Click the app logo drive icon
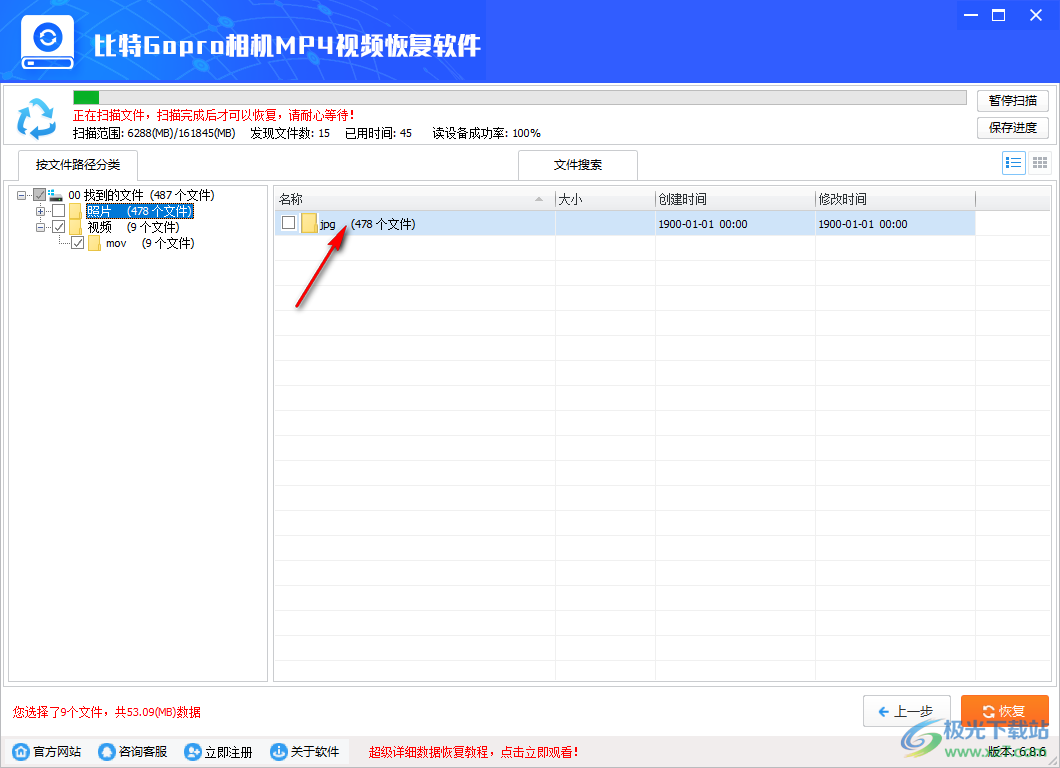This screenshot has height=768, width=1060. pos(47,43)
